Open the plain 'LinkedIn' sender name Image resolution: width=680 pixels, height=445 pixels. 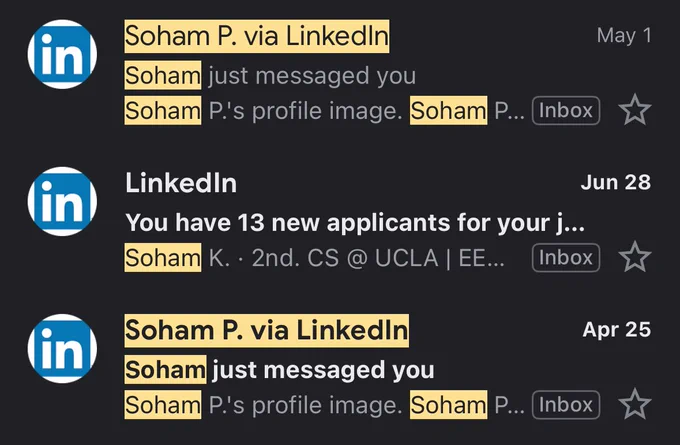tap(181, 183)
